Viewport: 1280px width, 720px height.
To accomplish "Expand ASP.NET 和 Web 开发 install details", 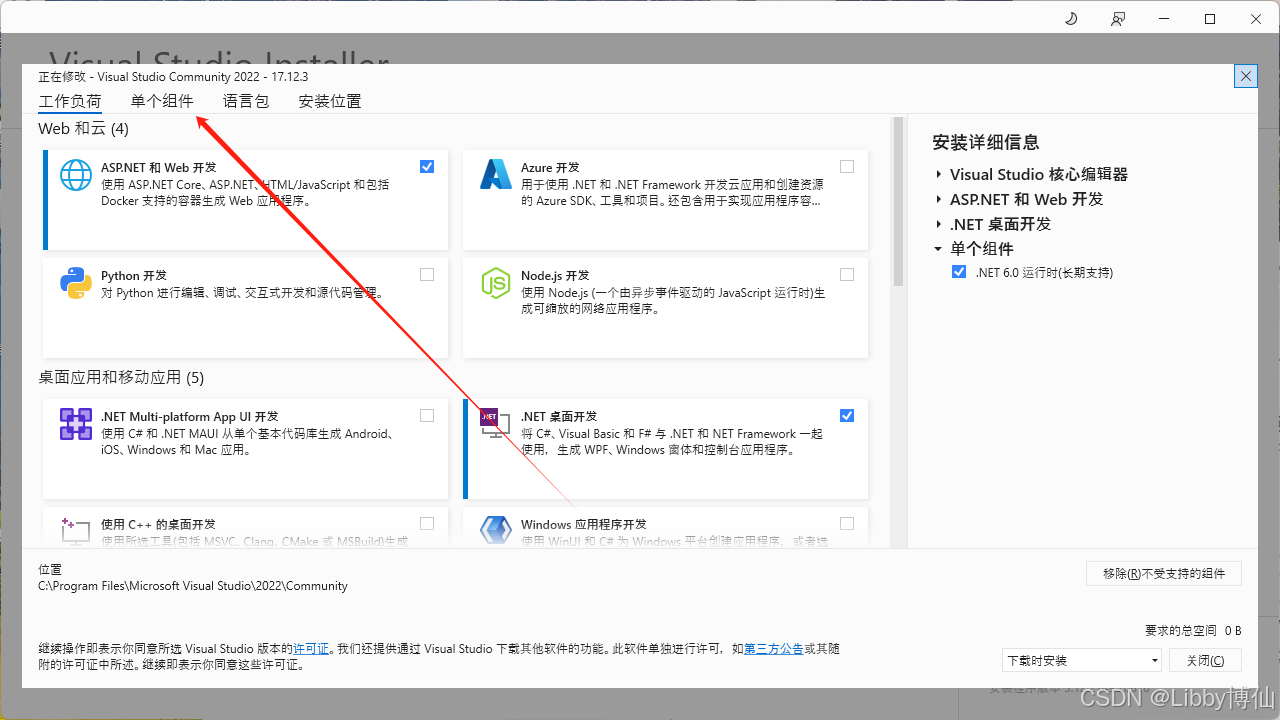I will tap(939, 199).
